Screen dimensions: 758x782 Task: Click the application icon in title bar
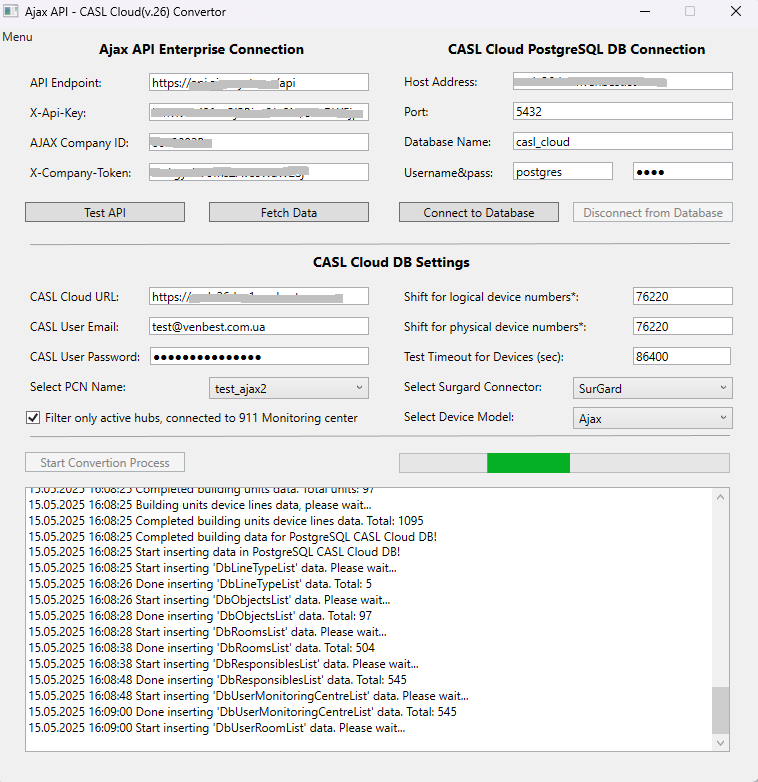(x=10, y=11)
